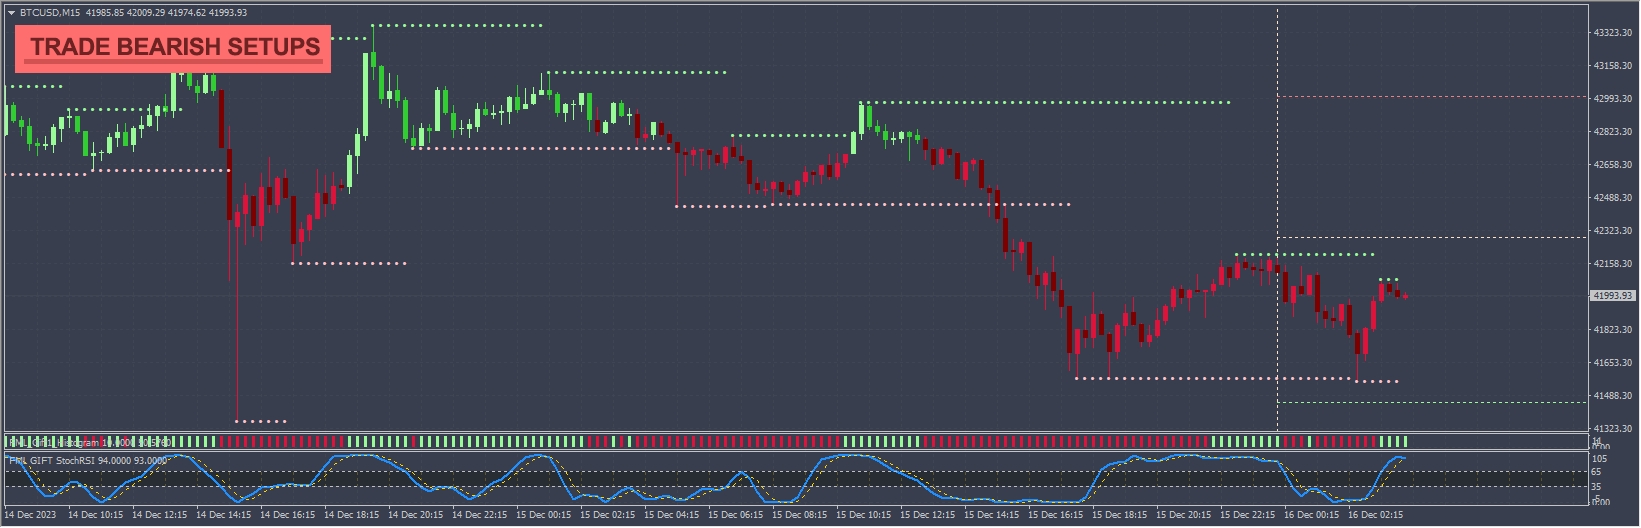The height and width of the screenshot is (528, 1641).
Task: Click the 16 Dec 00:15 time label
Action: pyautogui.click(x=1311, y=515)
